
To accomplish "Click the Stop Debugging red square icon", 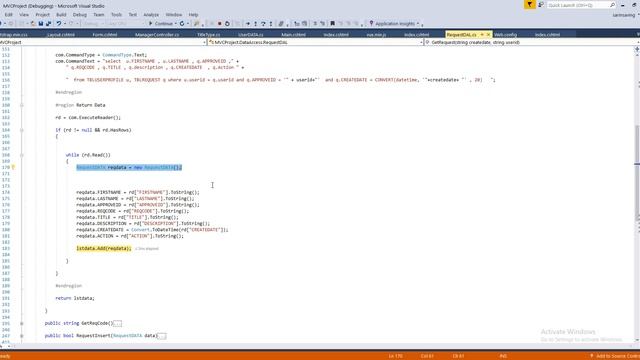I will (220, 24).
